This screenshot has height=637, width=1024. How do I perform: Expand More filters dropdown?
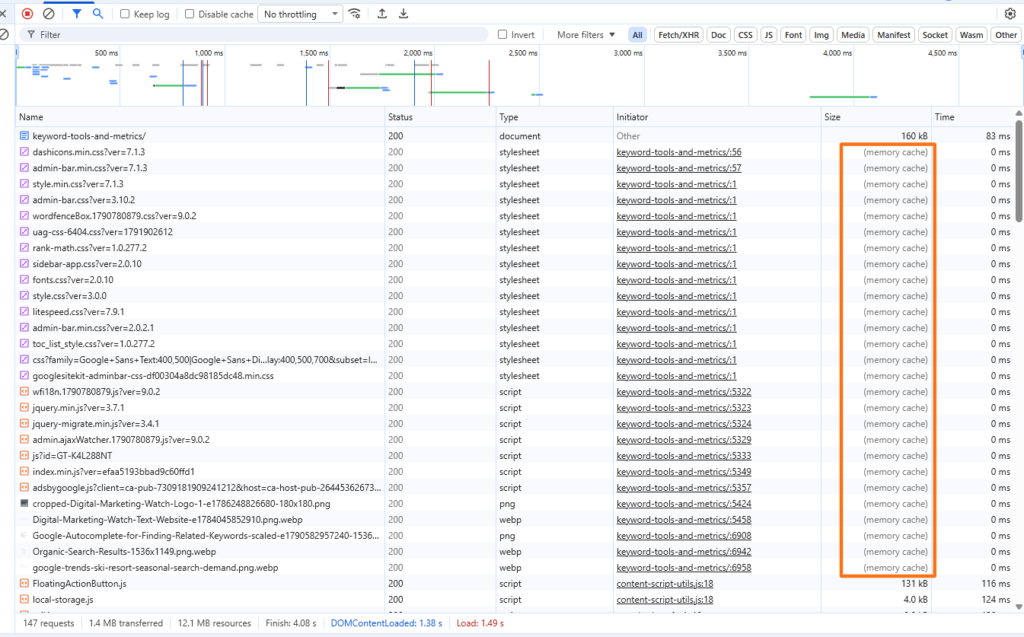[x=586, y=35]
